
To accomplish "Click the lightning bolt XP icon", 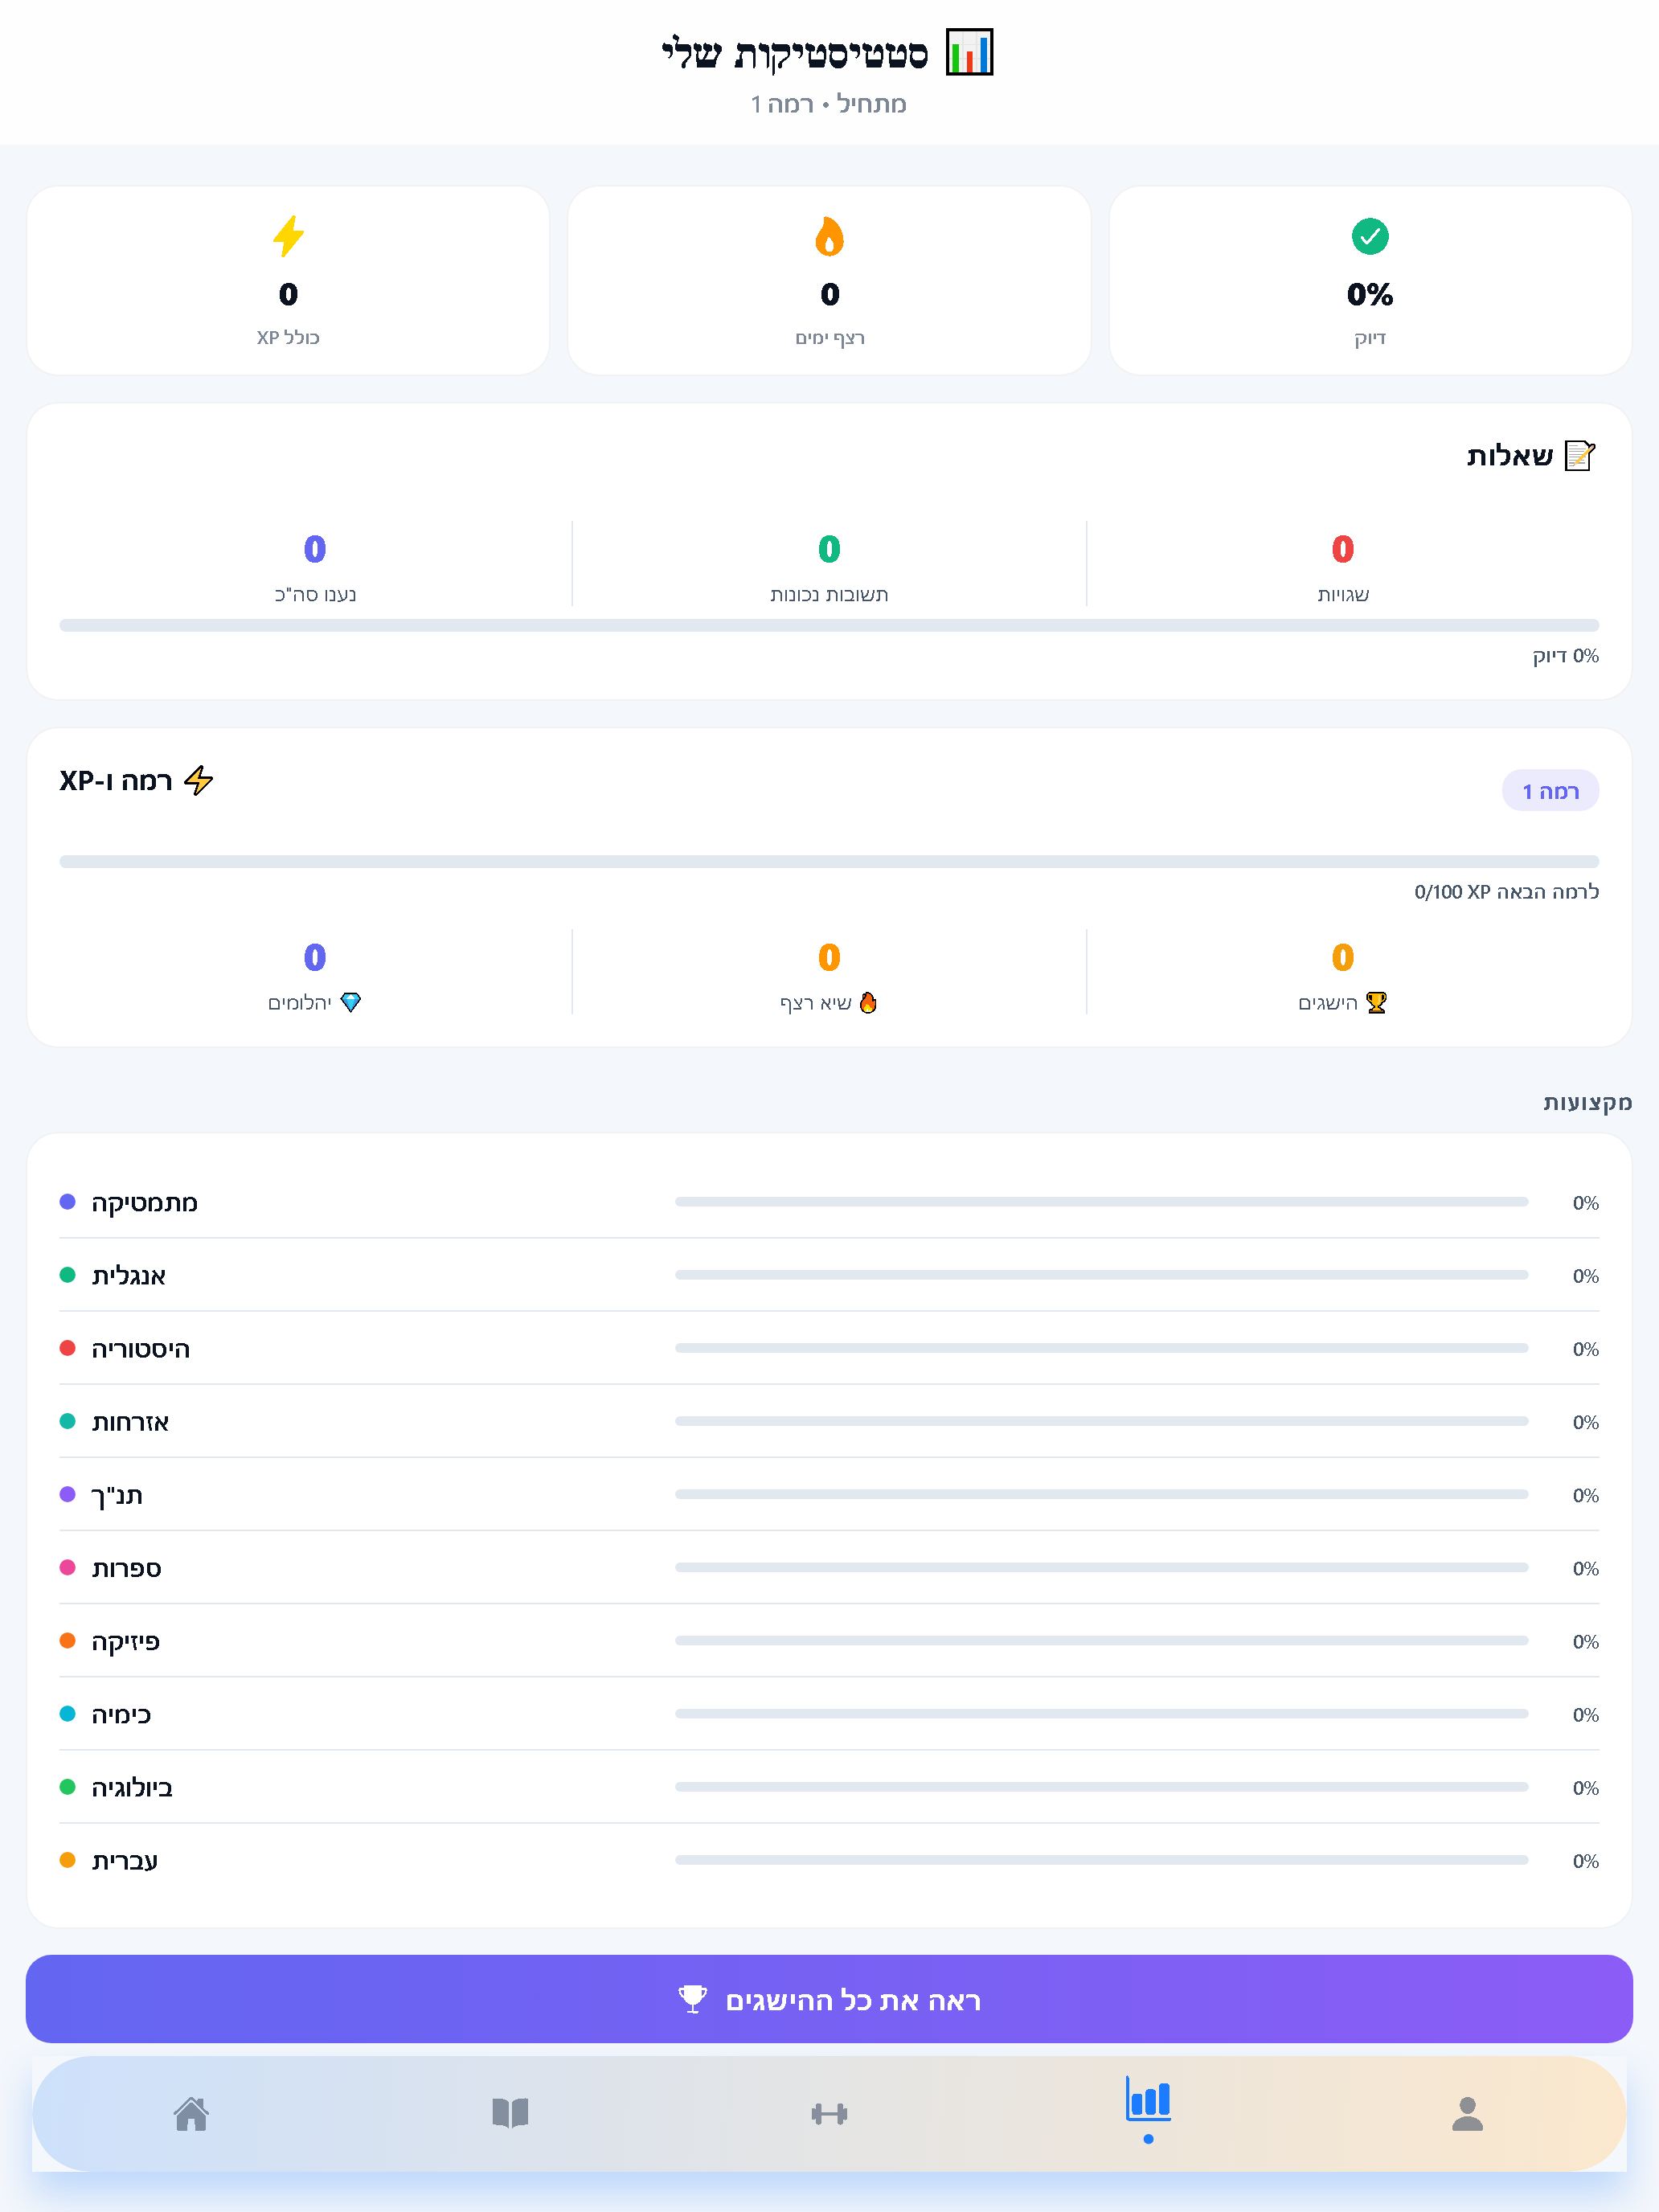I will 288,236.
